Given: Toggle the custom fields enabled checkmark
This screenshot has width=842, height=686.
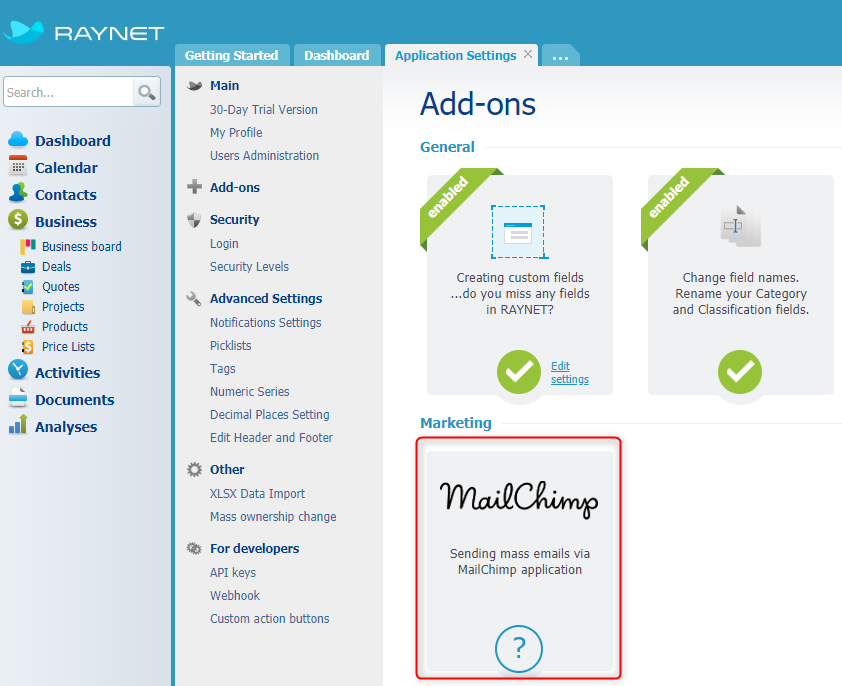Looking at the screenshot, I should pyautogui.click(x=519, y=372).
